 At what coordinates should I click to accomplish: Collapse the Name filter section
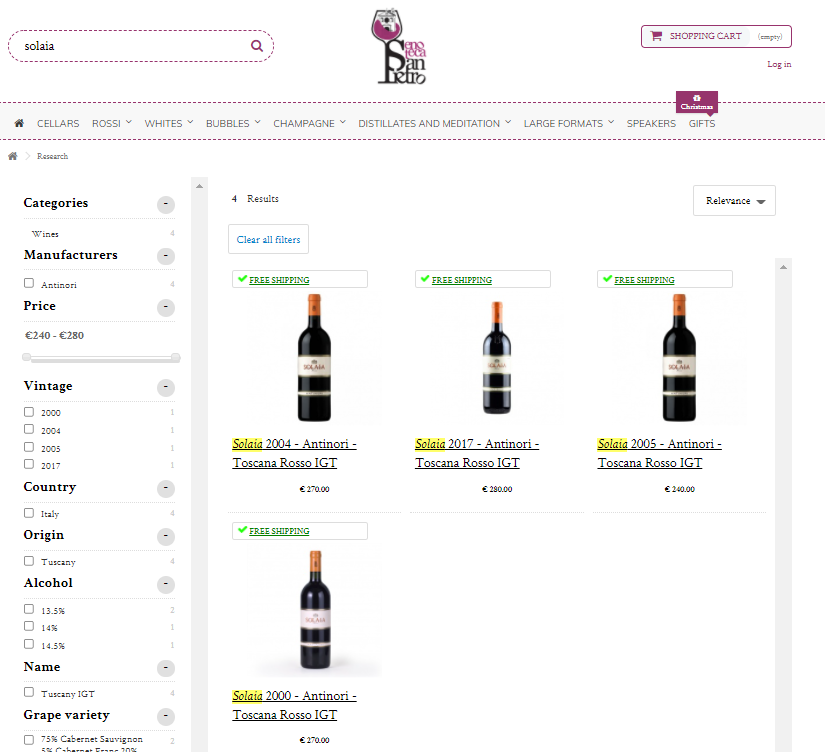tap(166, 668)
